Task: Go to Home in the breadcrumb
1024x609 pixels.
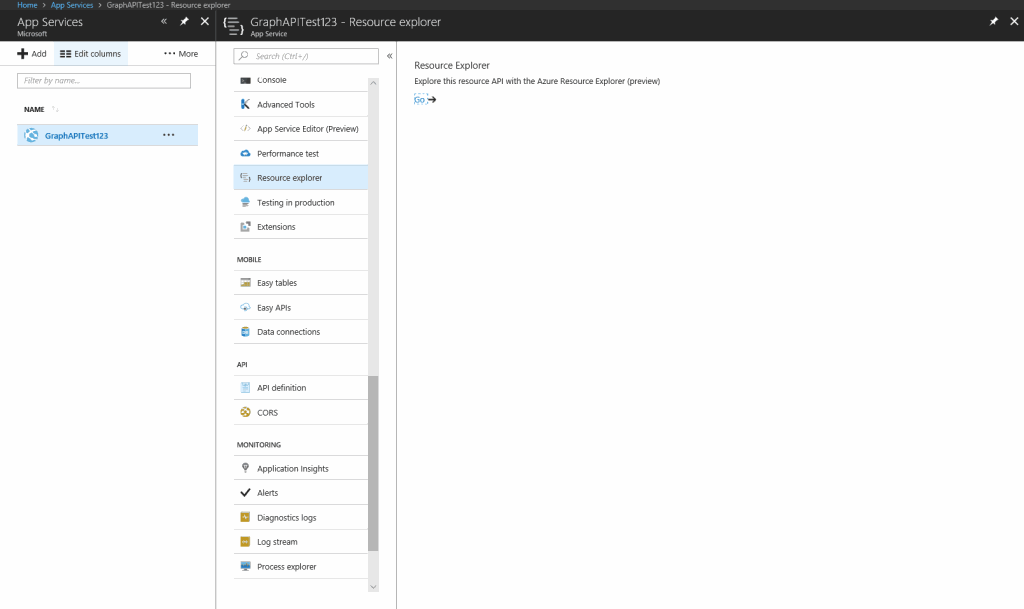Action: pos(27,5)
